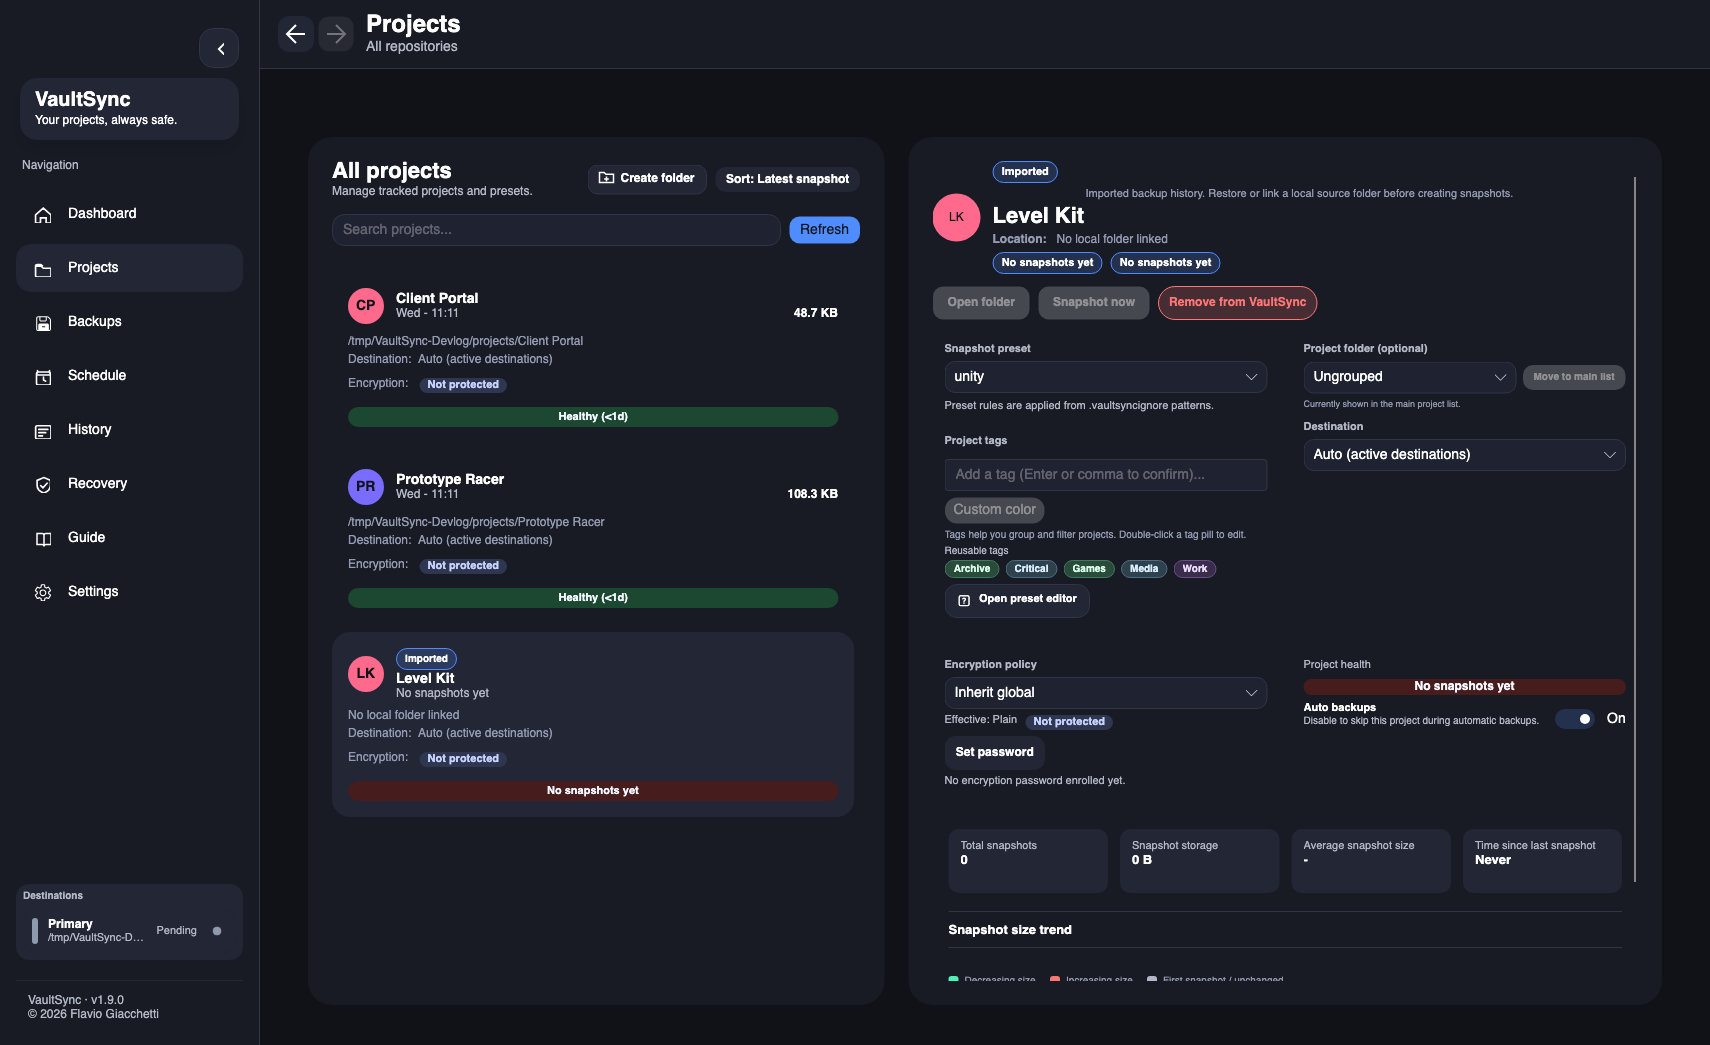Go back with the left arrow
Screen dimensions: 1710x1045
tap(296, 34)
